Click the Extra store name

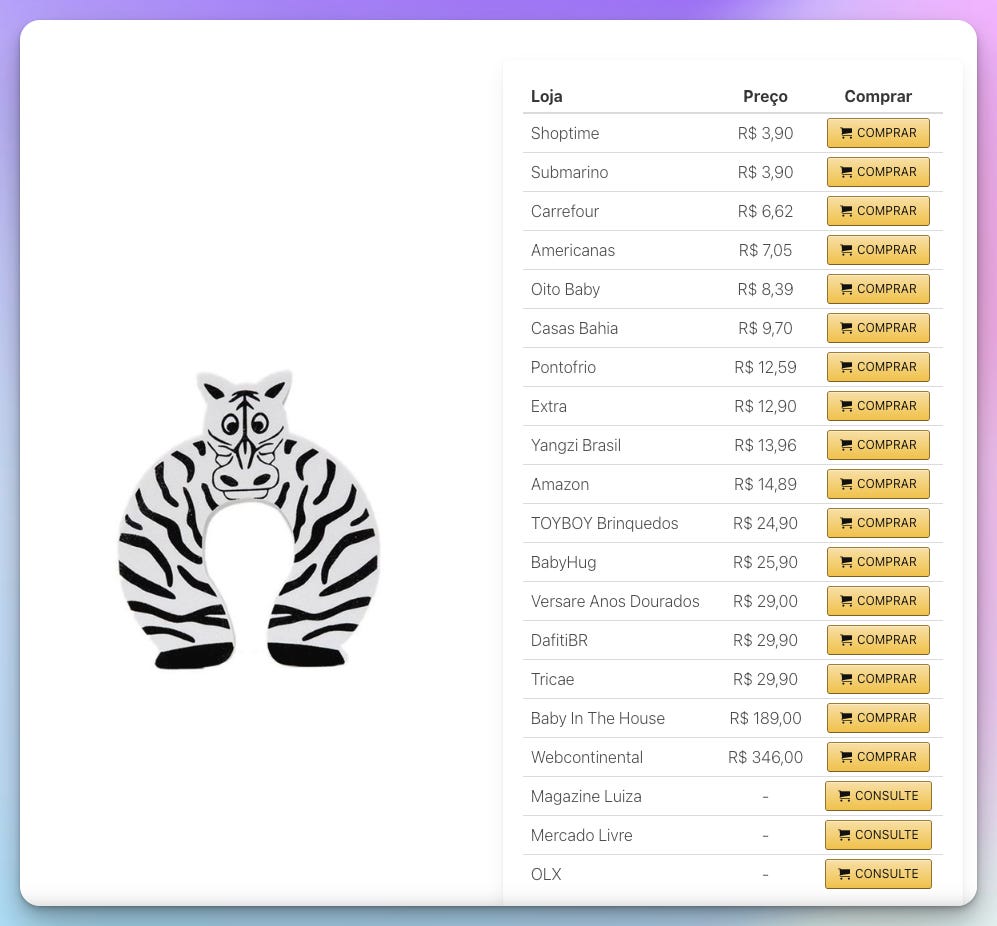click(549, 406)
